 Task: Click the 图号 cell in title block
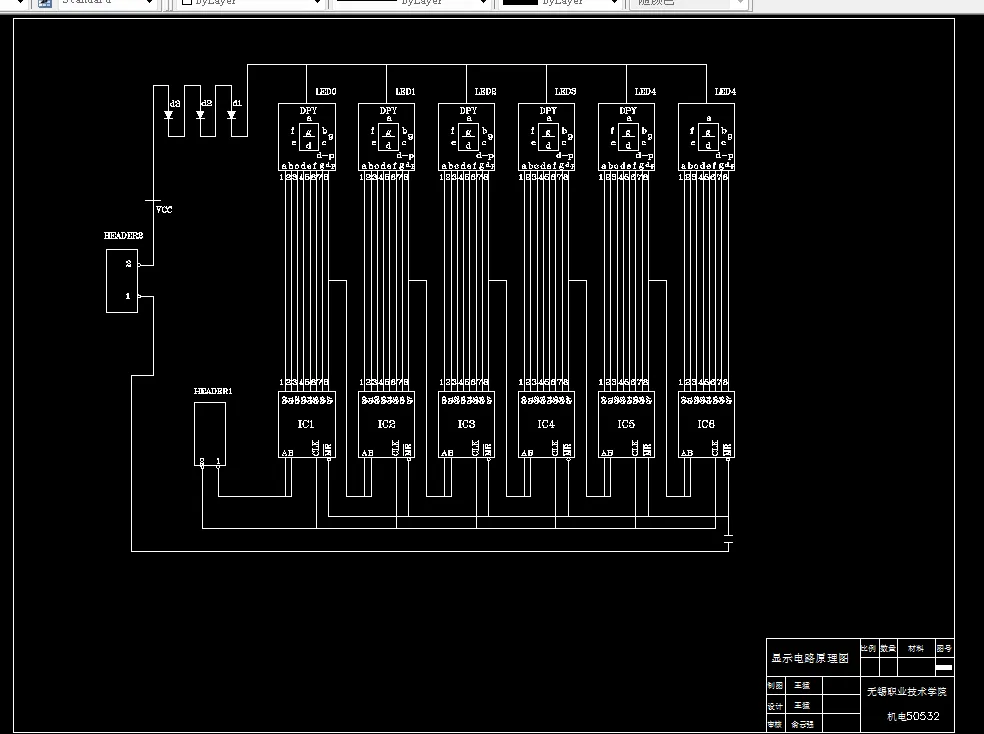[x=944, y=649]
